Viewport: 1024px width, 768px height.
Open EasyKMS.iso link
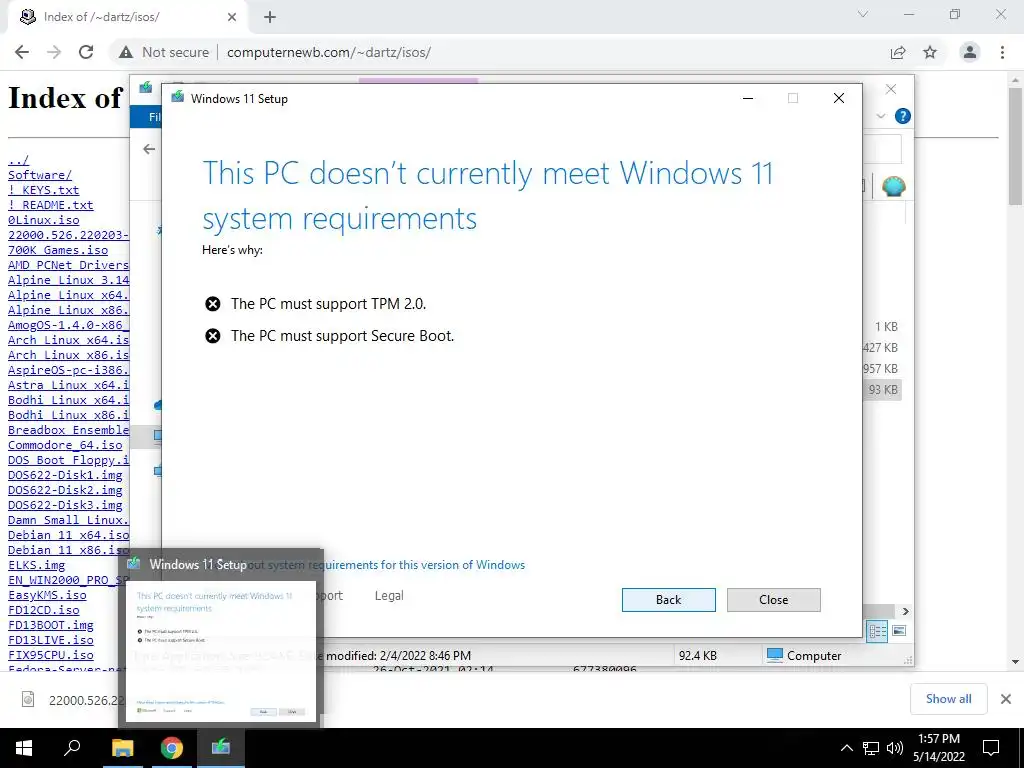coord(47,595)
